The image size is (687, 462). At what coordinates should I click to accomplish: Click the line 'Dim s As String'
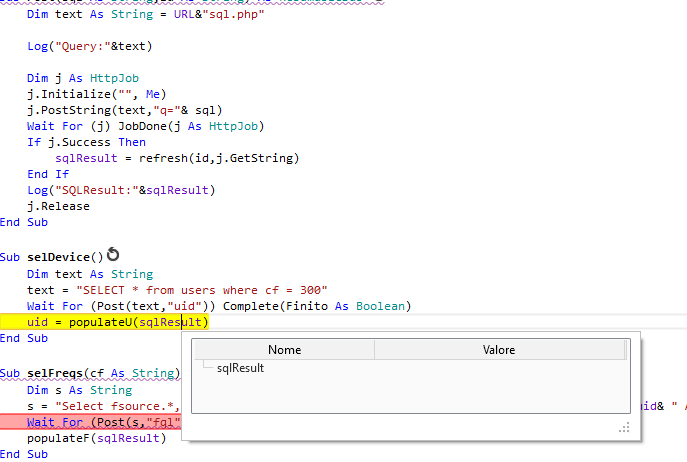coord(79,390)
